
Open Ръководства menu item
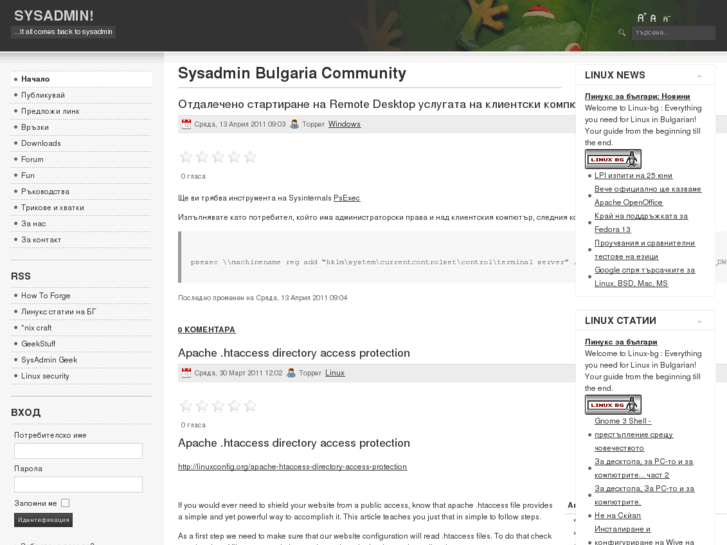(x=81, y=192)
